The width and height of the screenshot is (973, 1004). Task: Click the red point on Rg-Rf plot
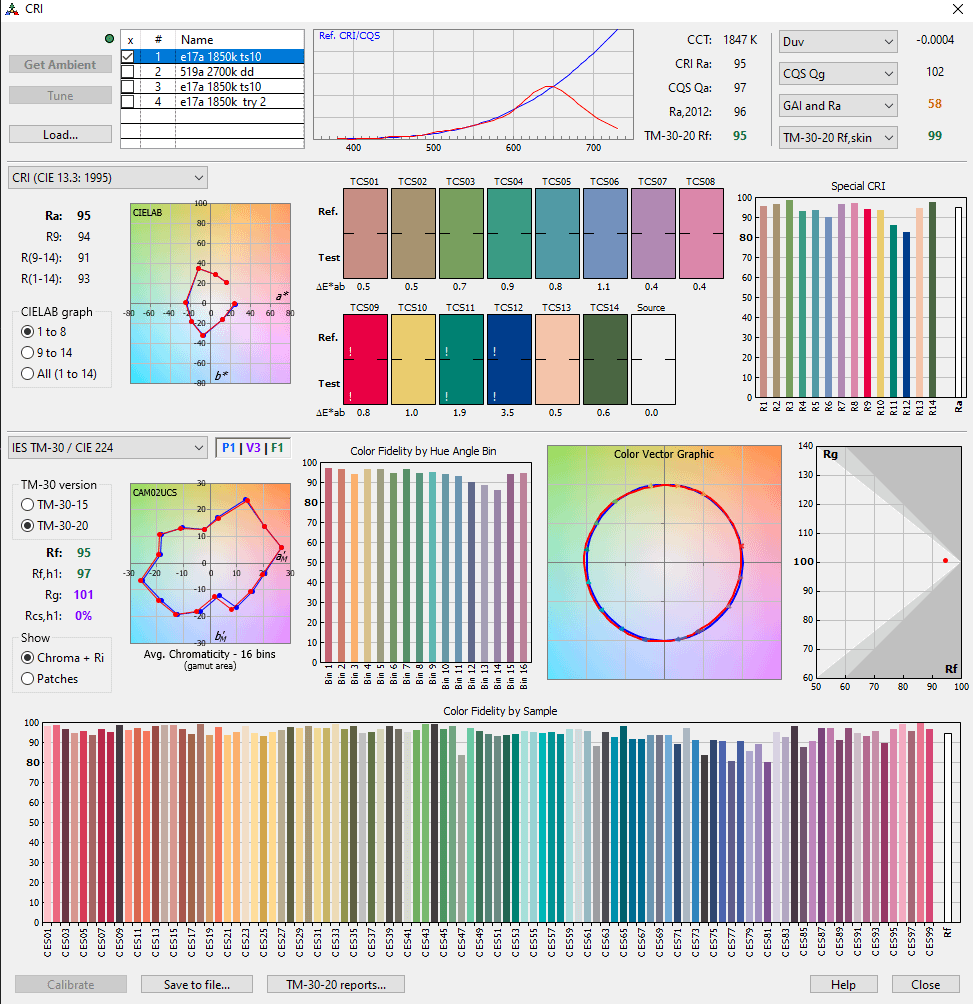[x=945, y=560]
